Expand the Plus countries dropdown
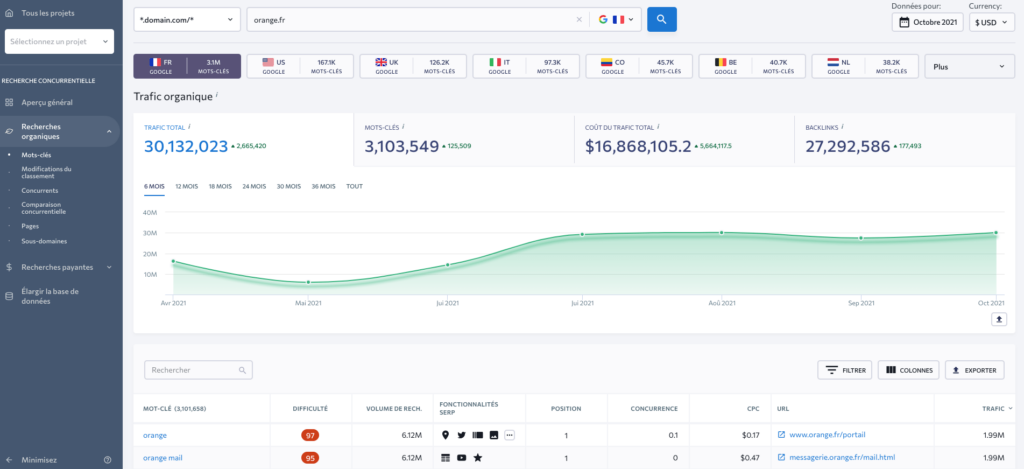 [969, 66]
